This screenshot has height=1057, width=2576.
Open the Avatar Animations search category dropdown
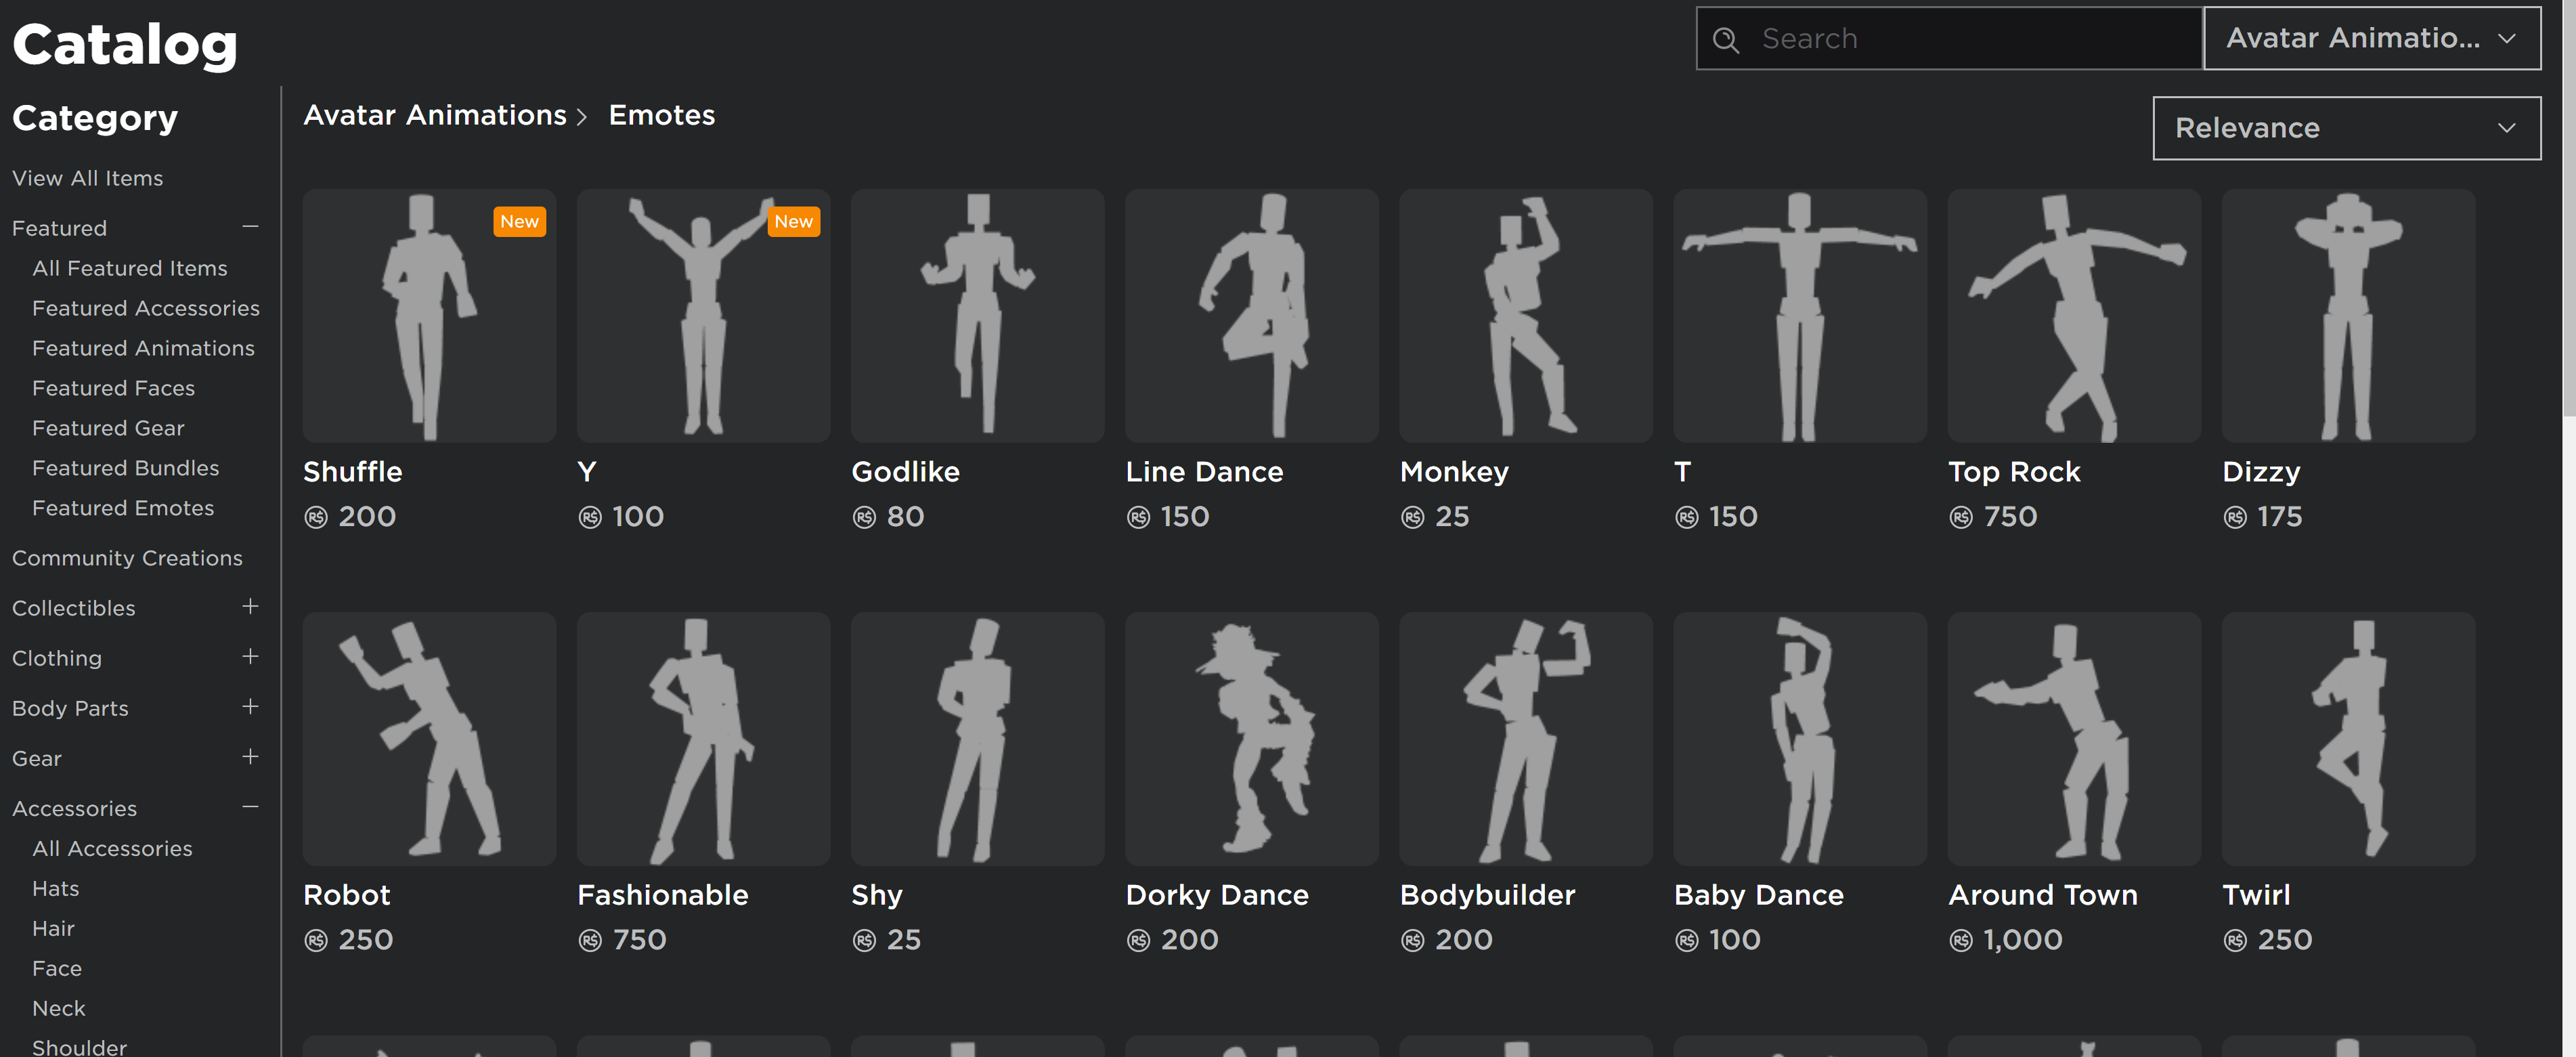[x=2371, y=39]
